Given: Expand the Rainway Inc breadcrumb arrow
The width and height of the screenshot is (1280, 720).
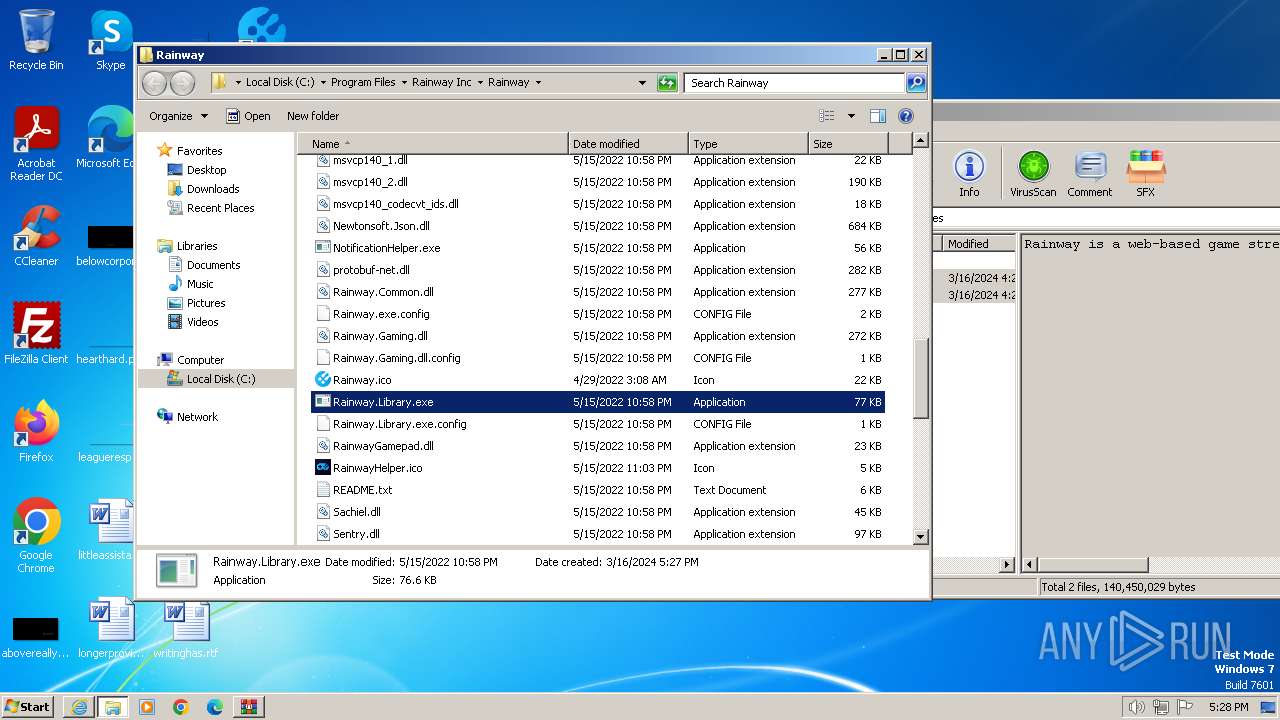Looking at the screenshot, I should (x=480, y=83).
